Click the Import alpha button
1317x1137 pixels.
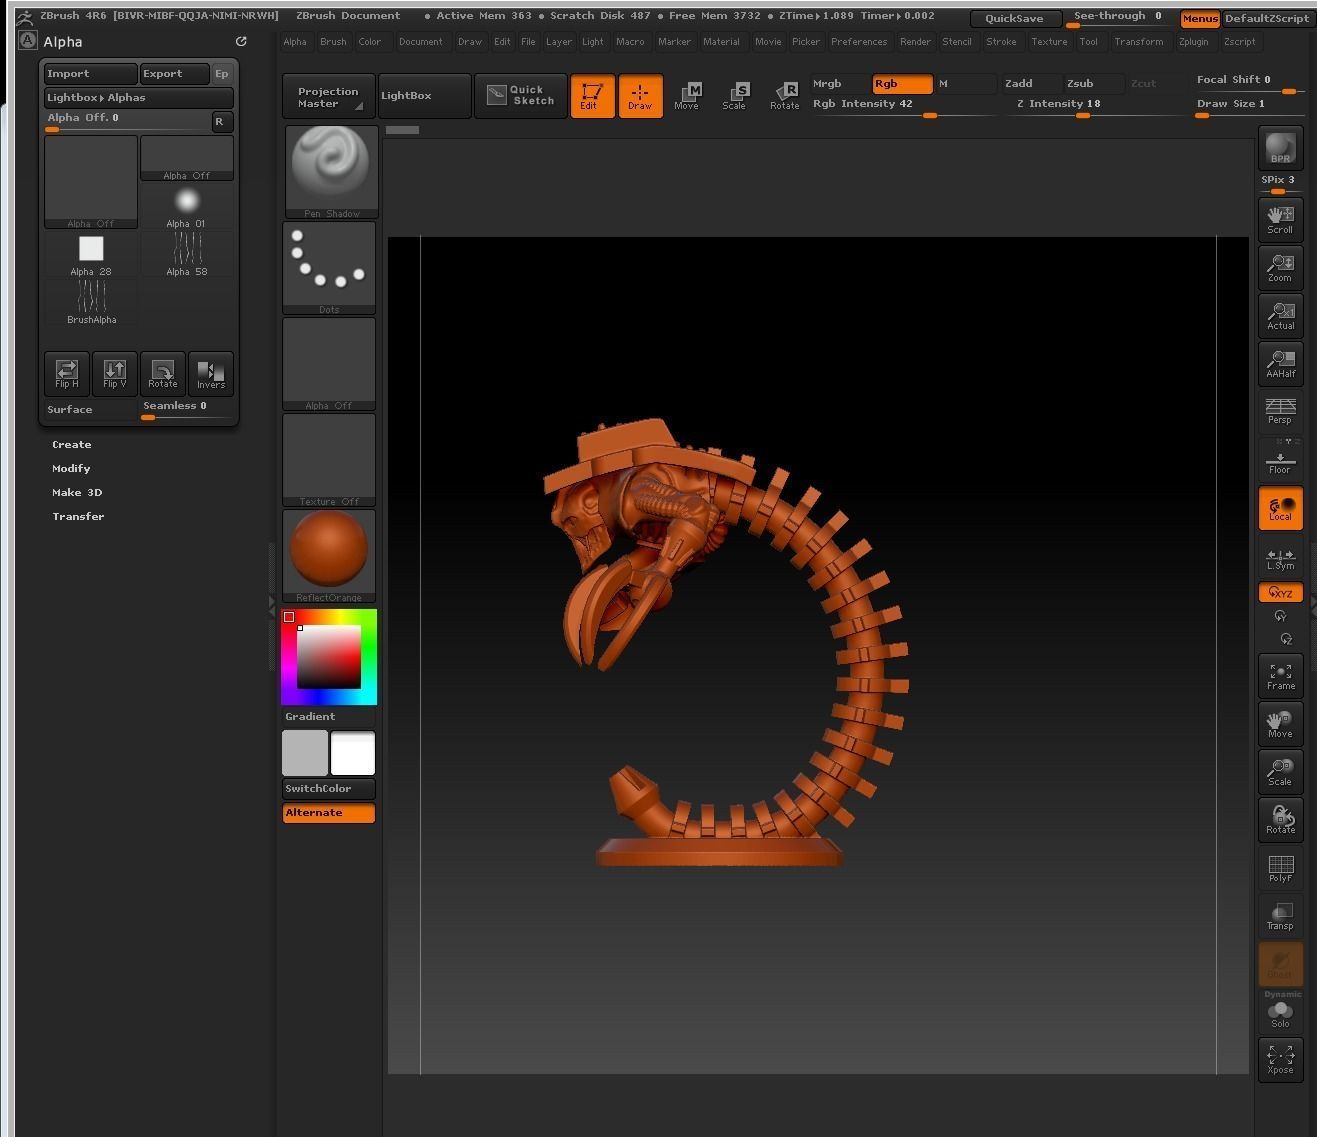coord(91,73)
